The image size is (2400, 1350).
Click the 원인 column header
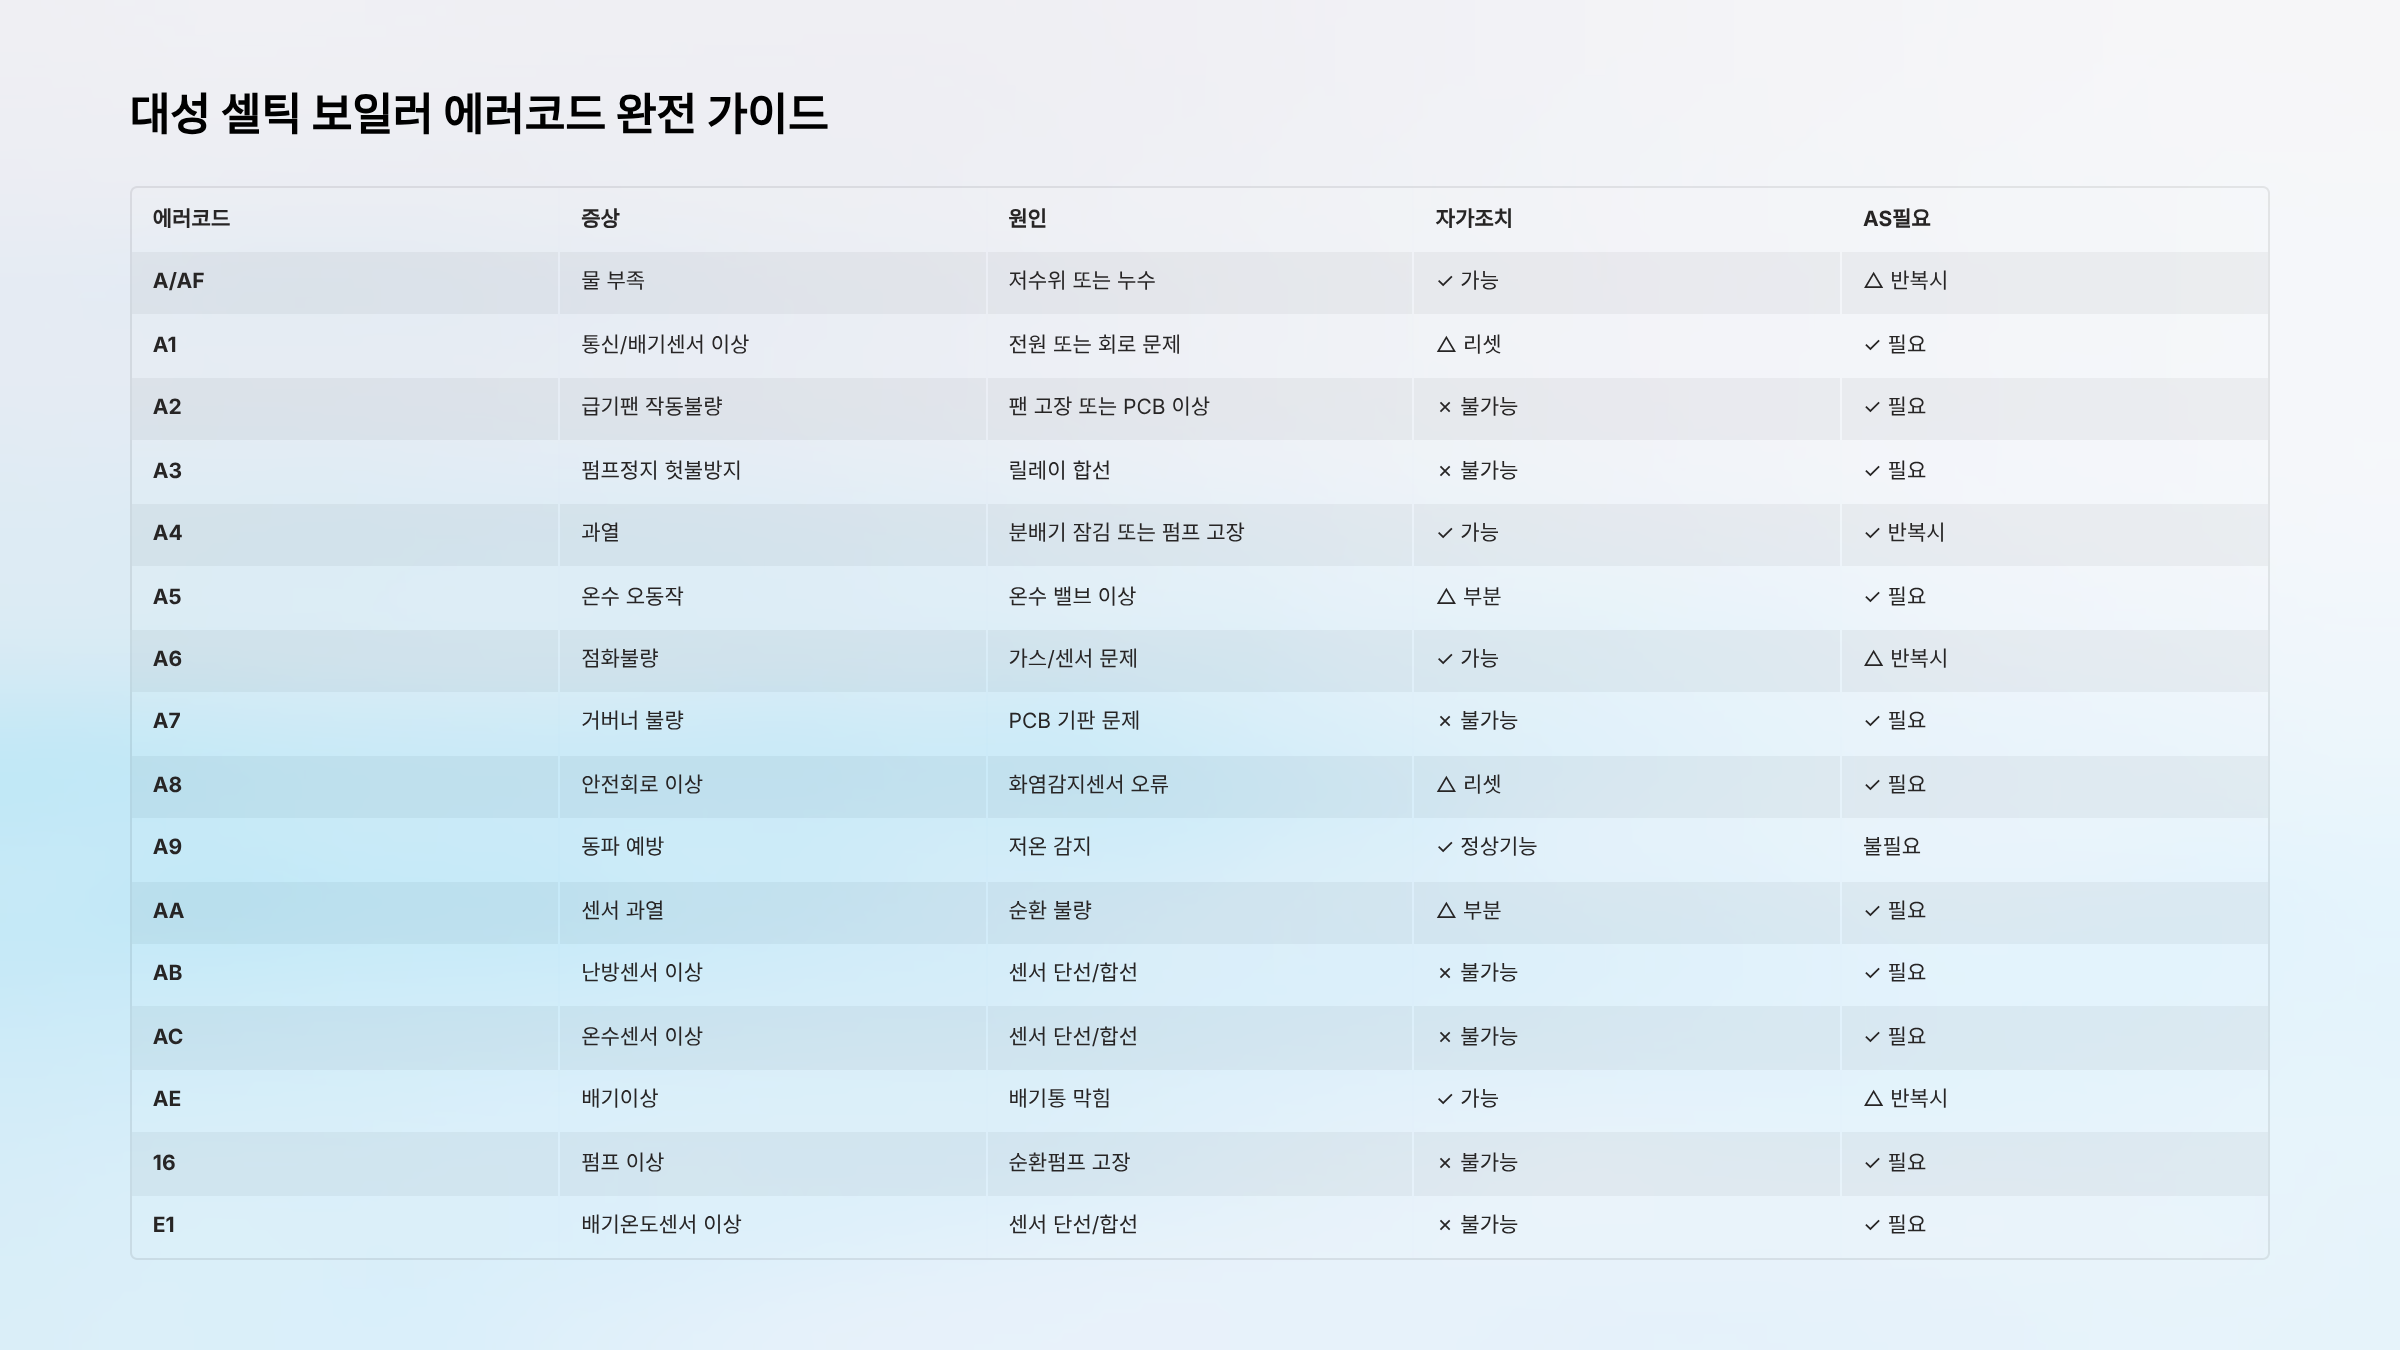pos(1027,218)
